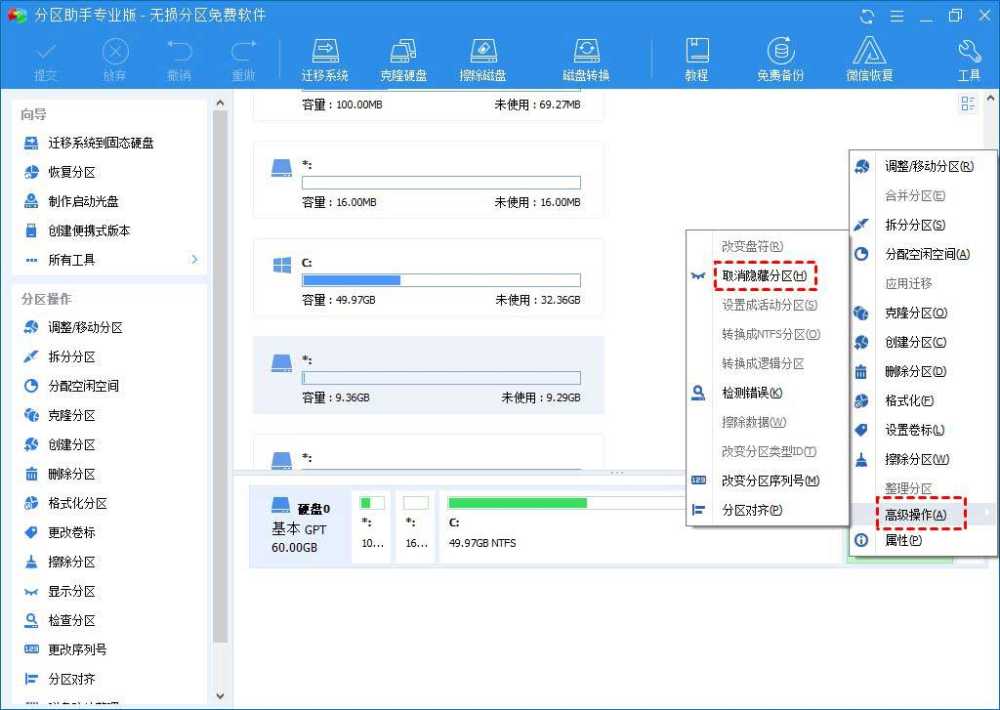This screenshot has width=1000, height=710.
Task: Open the 磁盘转换 conversion tool
Action: pos(586,57)
